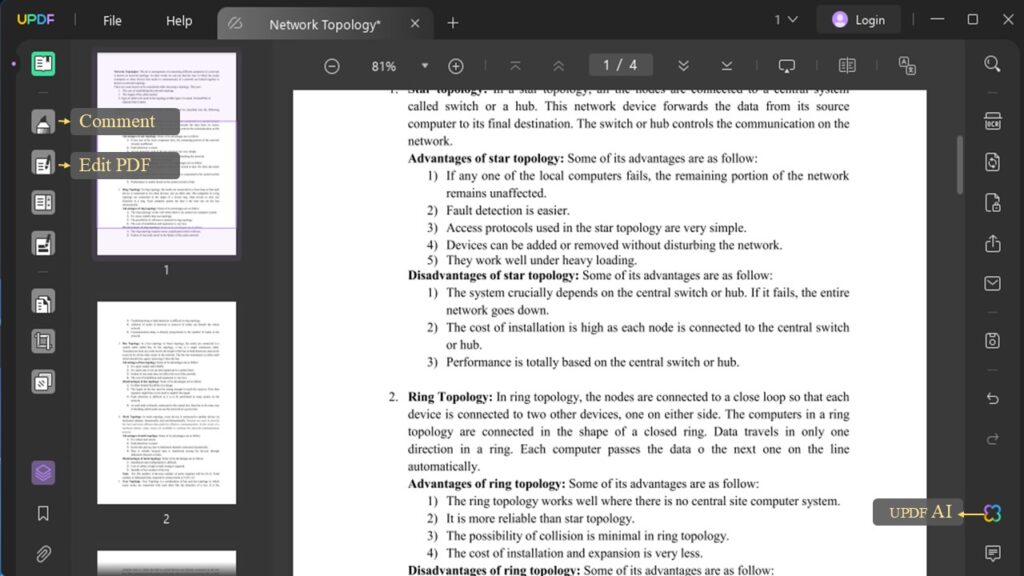Click the document vertical scrollbar
The width and height of the screenshot is (1024, 576).
coord(959,165)
